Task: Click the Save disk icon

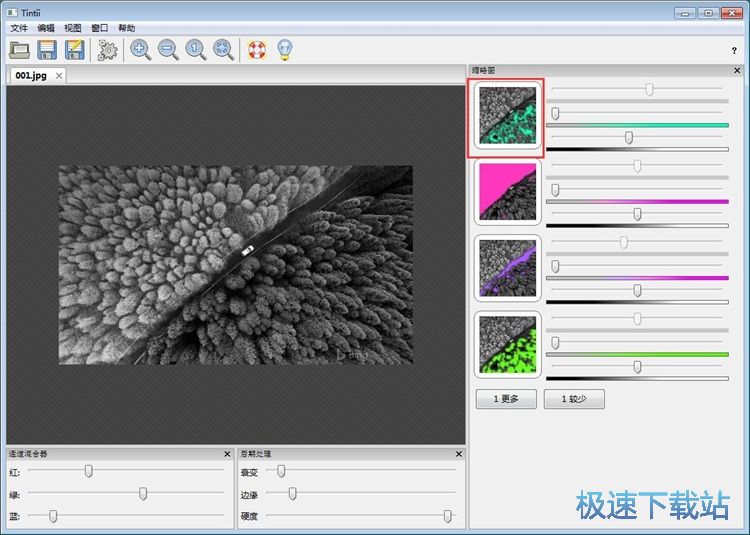Action: pos(47,50)
